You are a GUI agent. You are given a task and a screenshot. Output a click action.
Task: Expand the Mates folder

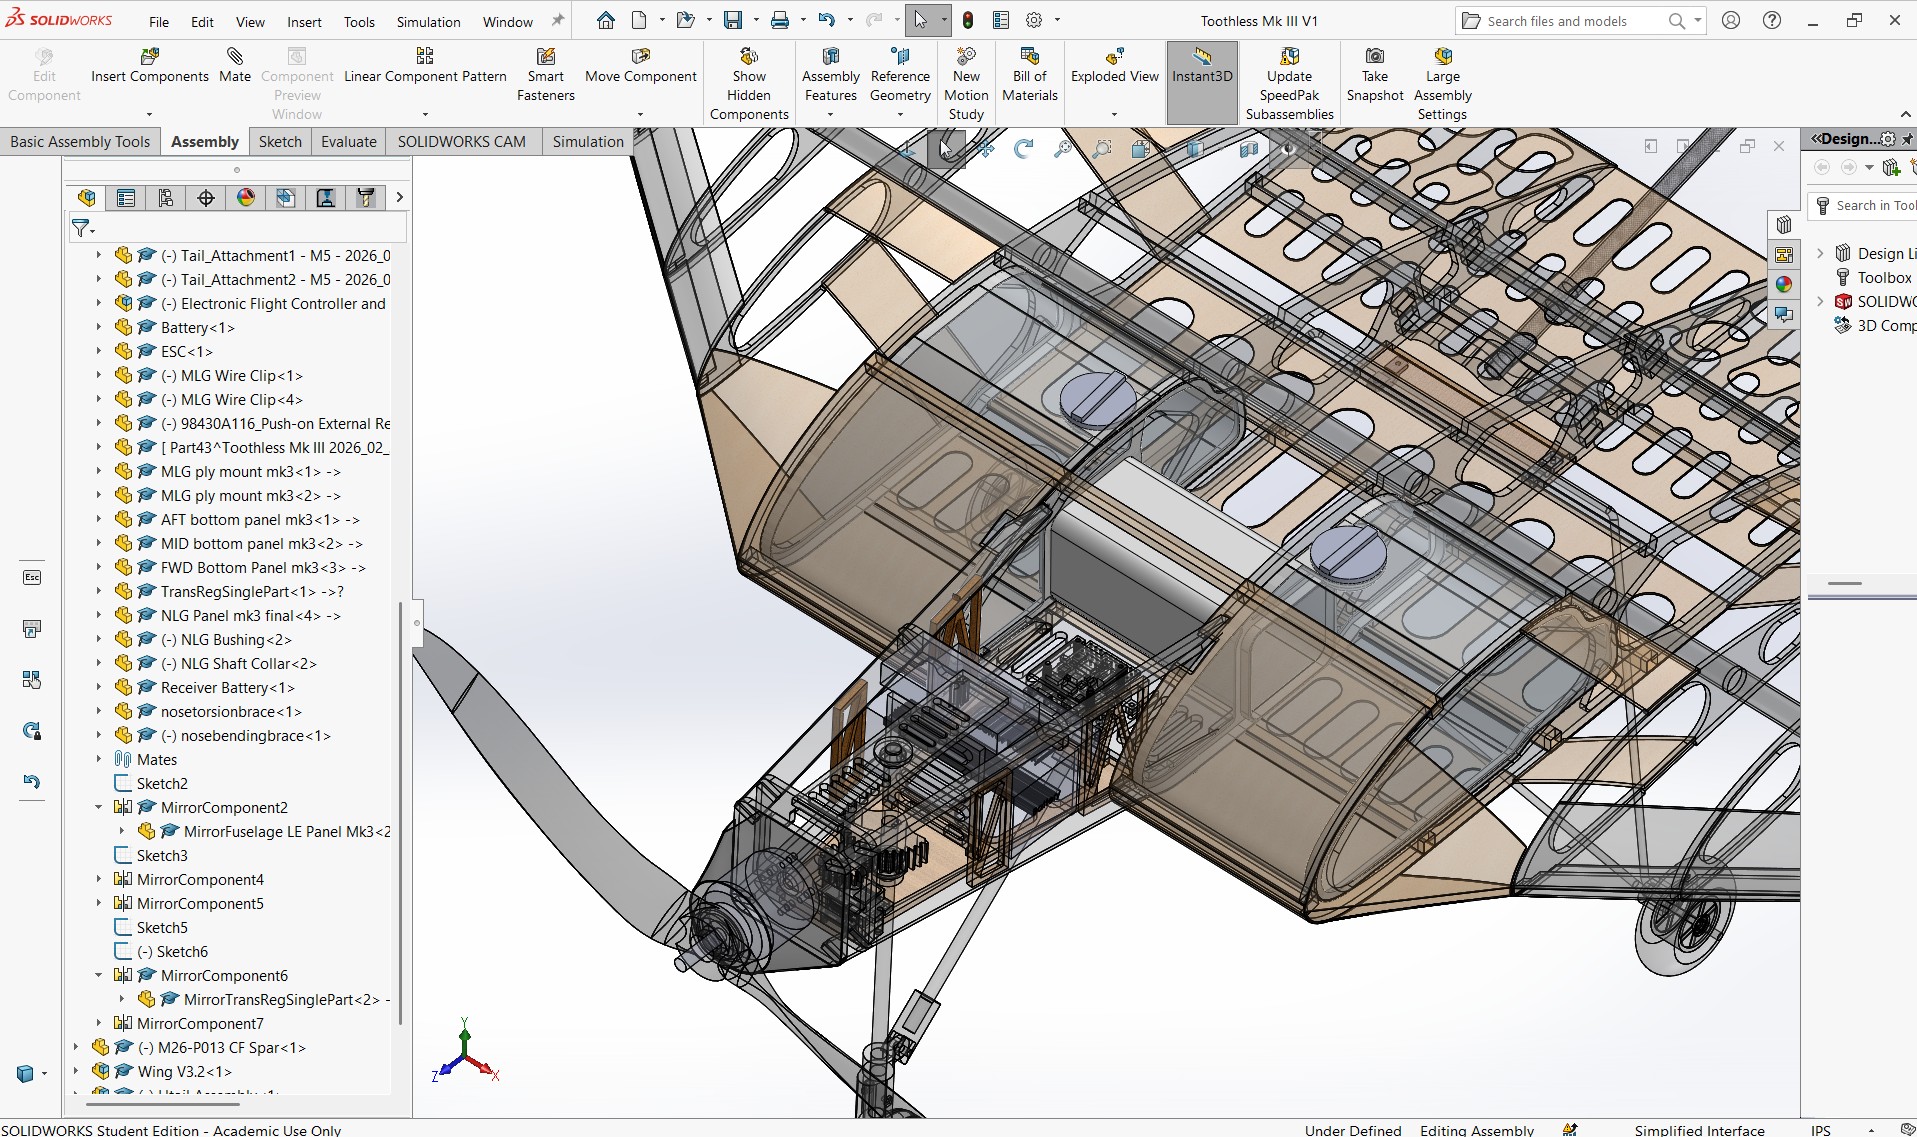99,759
